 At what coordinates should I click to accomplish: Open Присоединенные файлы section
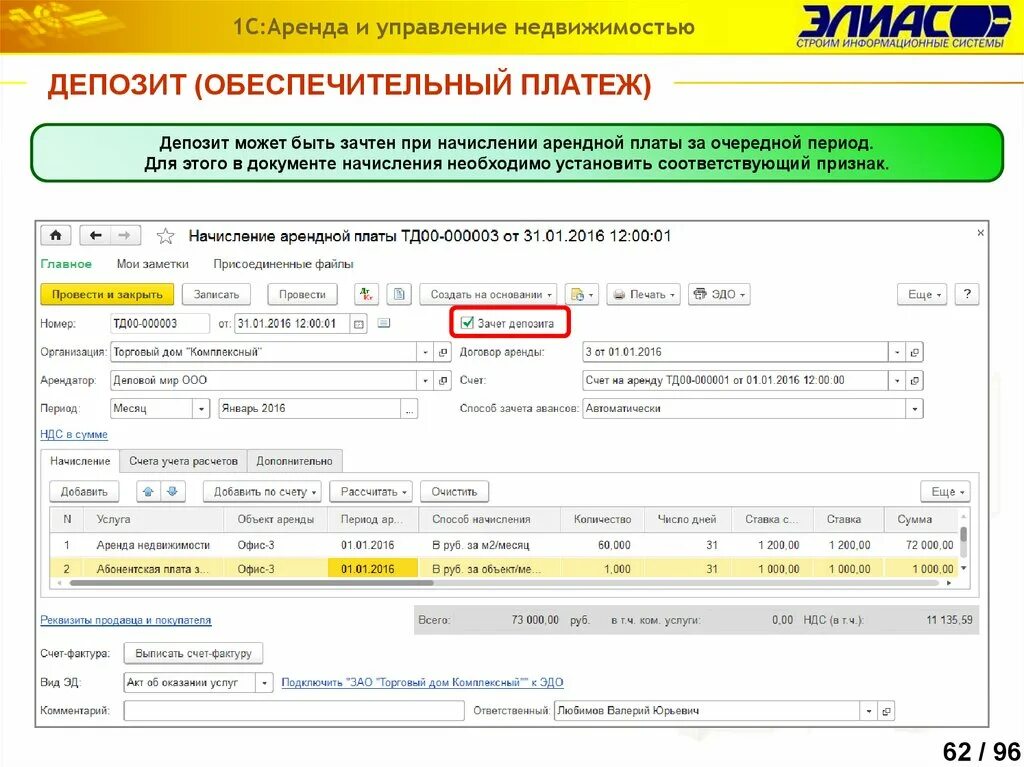283,264
